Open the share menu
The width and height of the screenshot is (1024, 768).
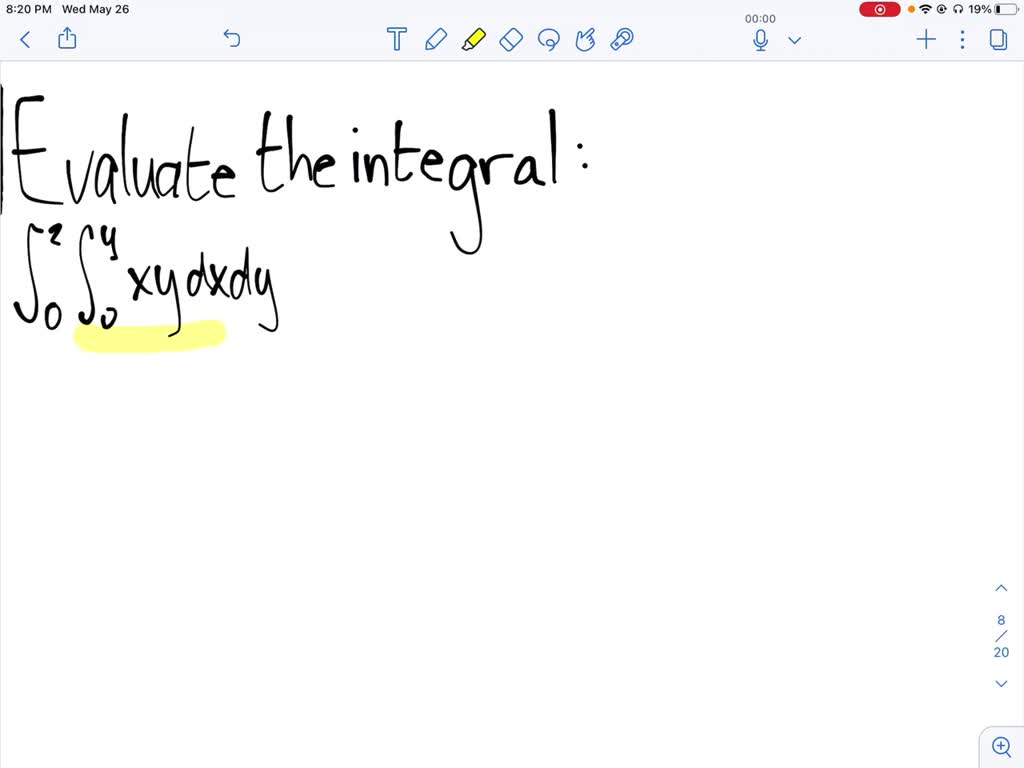click(66, 39)
